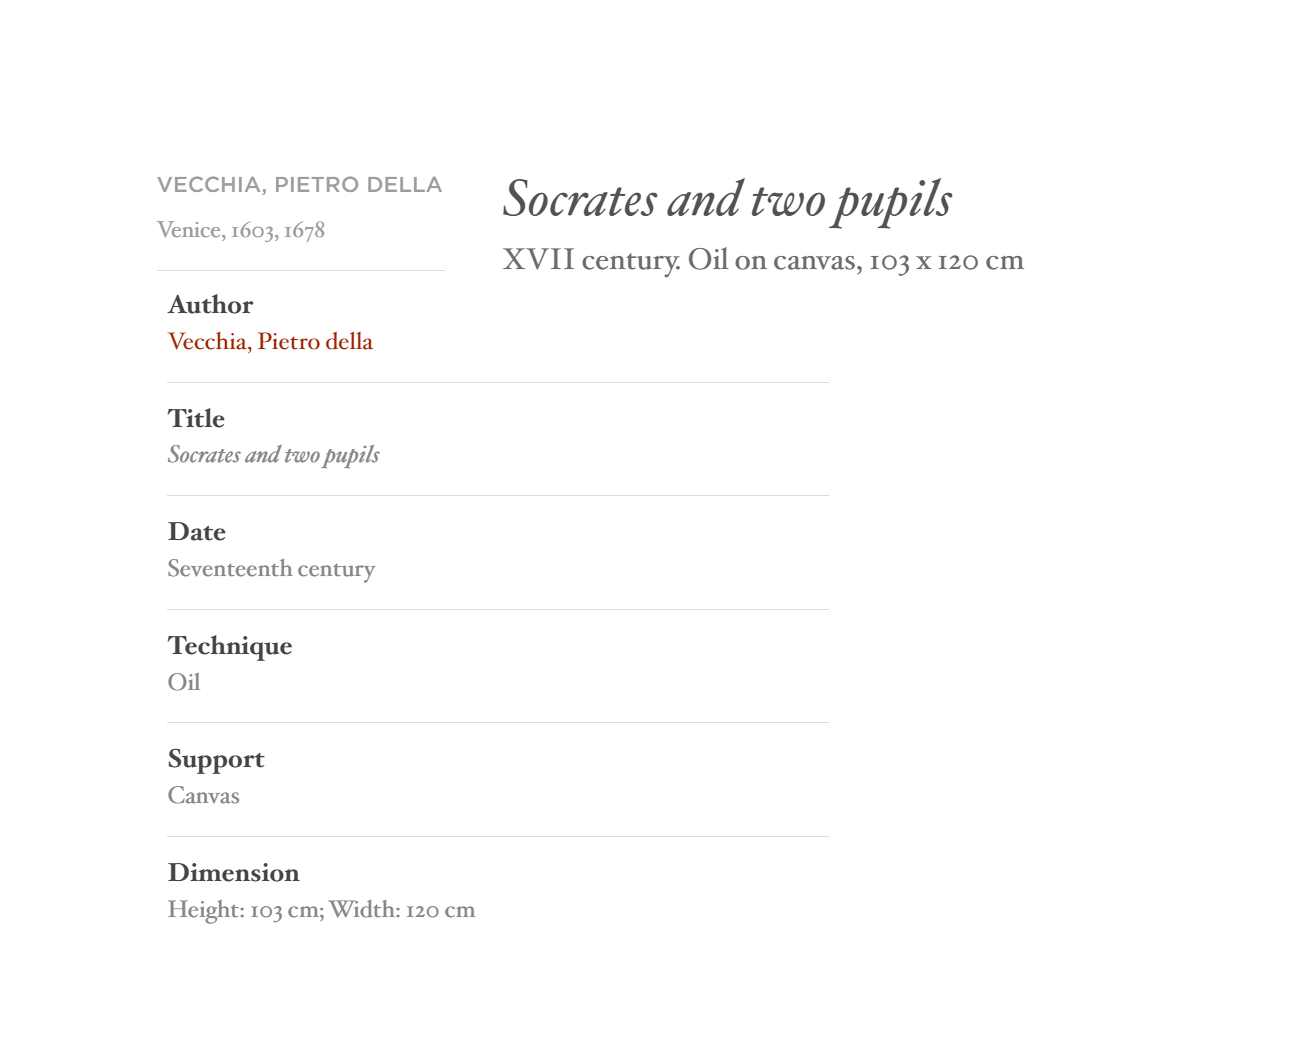This screenshot has height=1059, width=1301.
Task: Click the separator between Date and Technique sections
Action: [x=498, y=609]
